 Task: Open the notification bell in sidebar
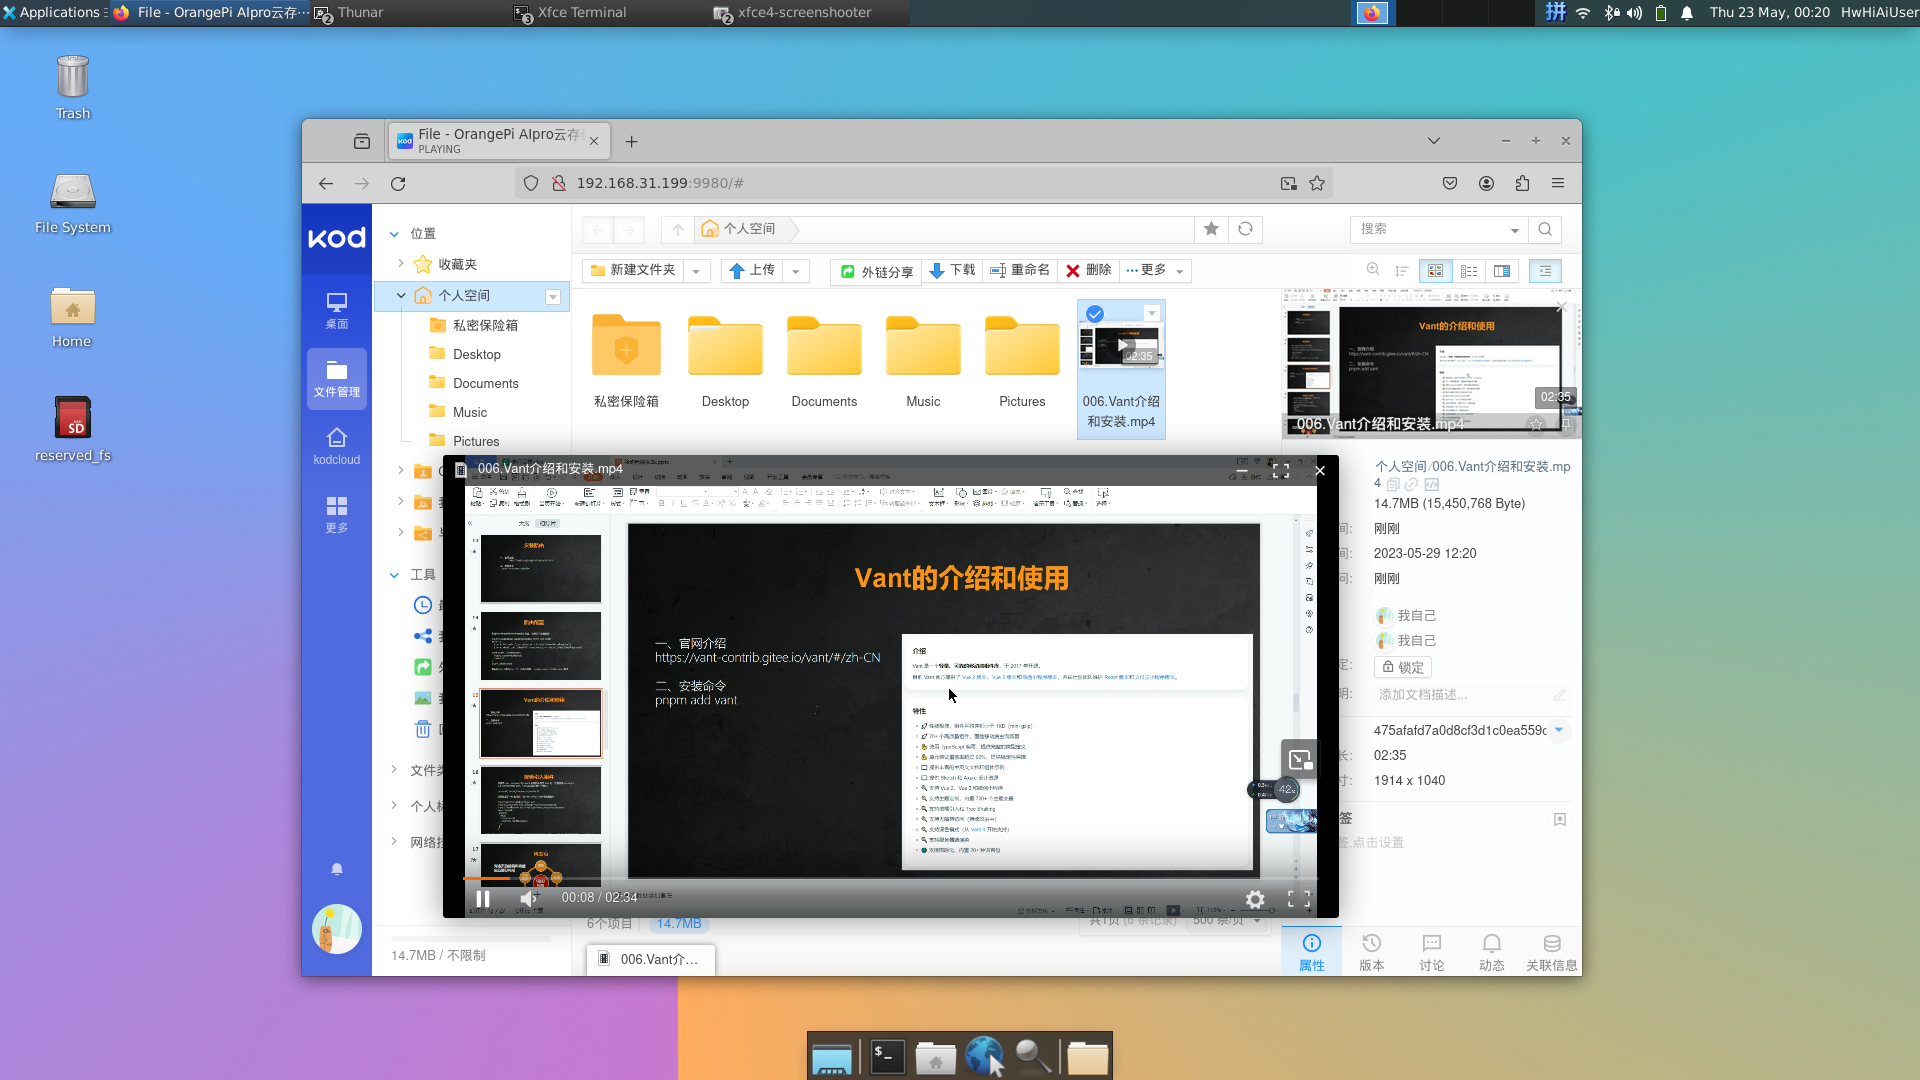[337, 870]
